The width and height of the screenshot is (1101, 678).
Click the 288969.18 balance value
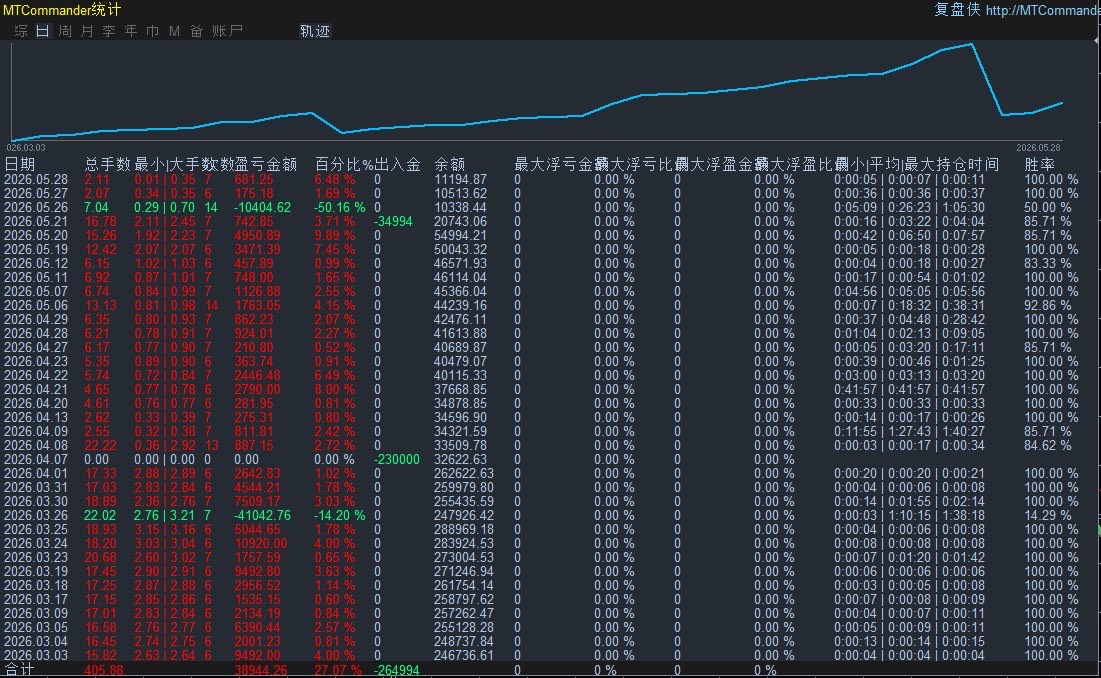463,529
